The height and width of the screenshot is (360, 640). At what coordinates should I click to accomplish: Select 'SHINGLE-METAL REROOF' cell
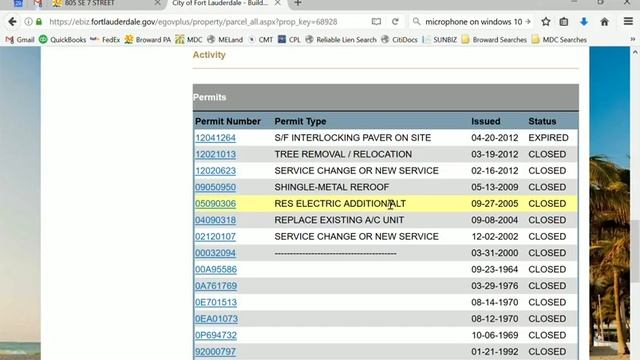click(331, 187)
